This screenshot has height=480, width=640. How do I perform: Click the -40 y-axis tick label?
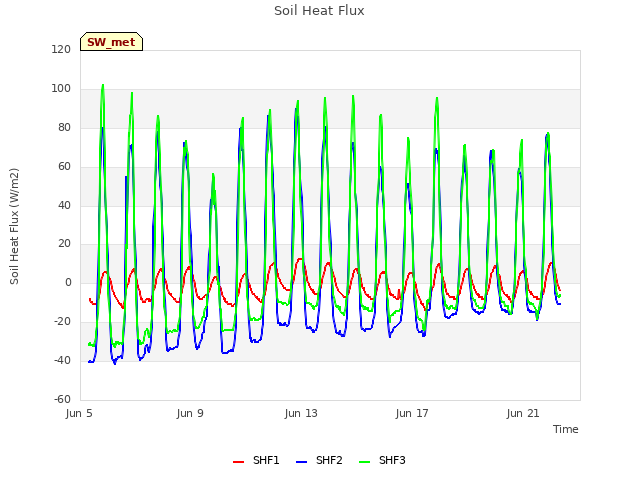coord(62,360)
